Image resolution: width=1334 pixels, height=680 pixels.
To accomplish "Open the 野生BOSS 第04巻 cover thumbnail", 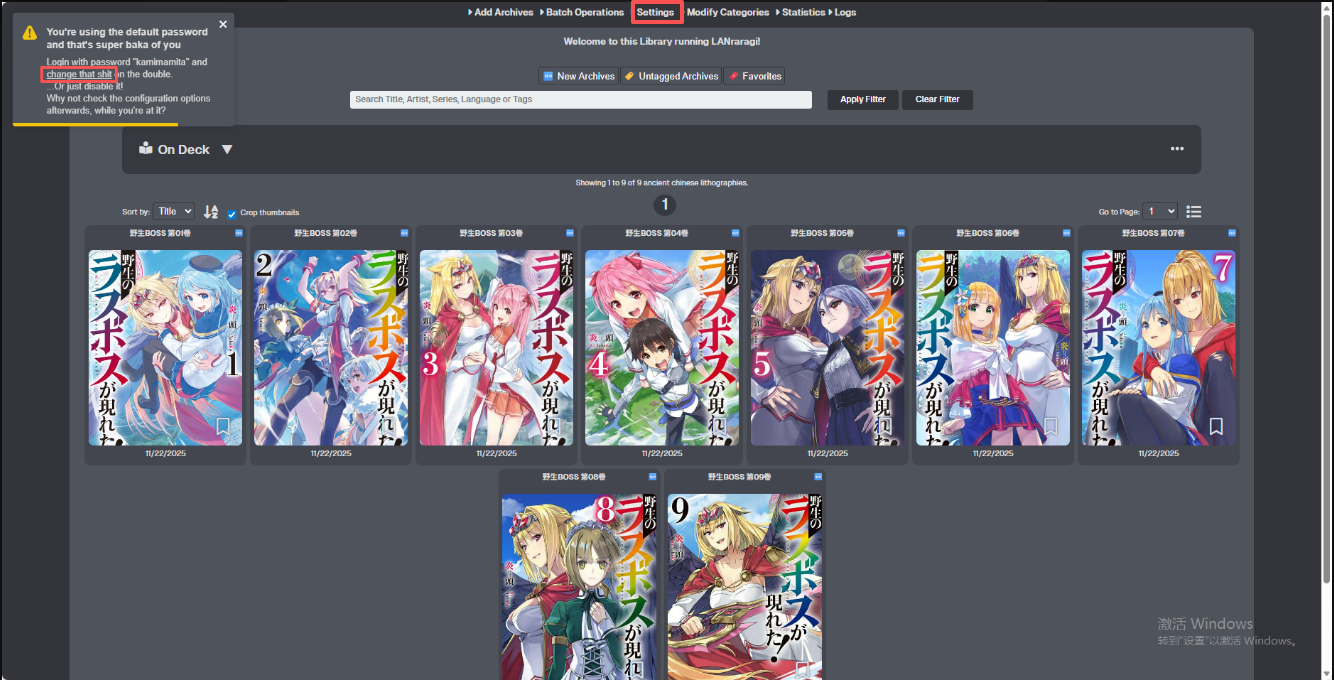I will click(662, 348).
